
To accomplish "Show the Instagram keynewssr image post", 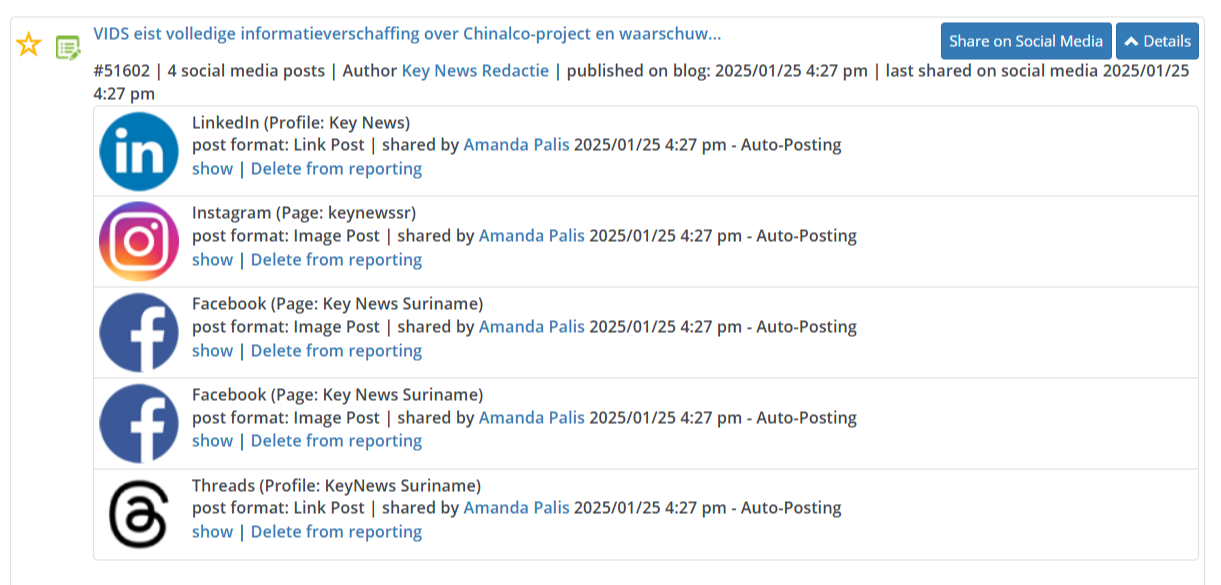I will pos(212,260).
